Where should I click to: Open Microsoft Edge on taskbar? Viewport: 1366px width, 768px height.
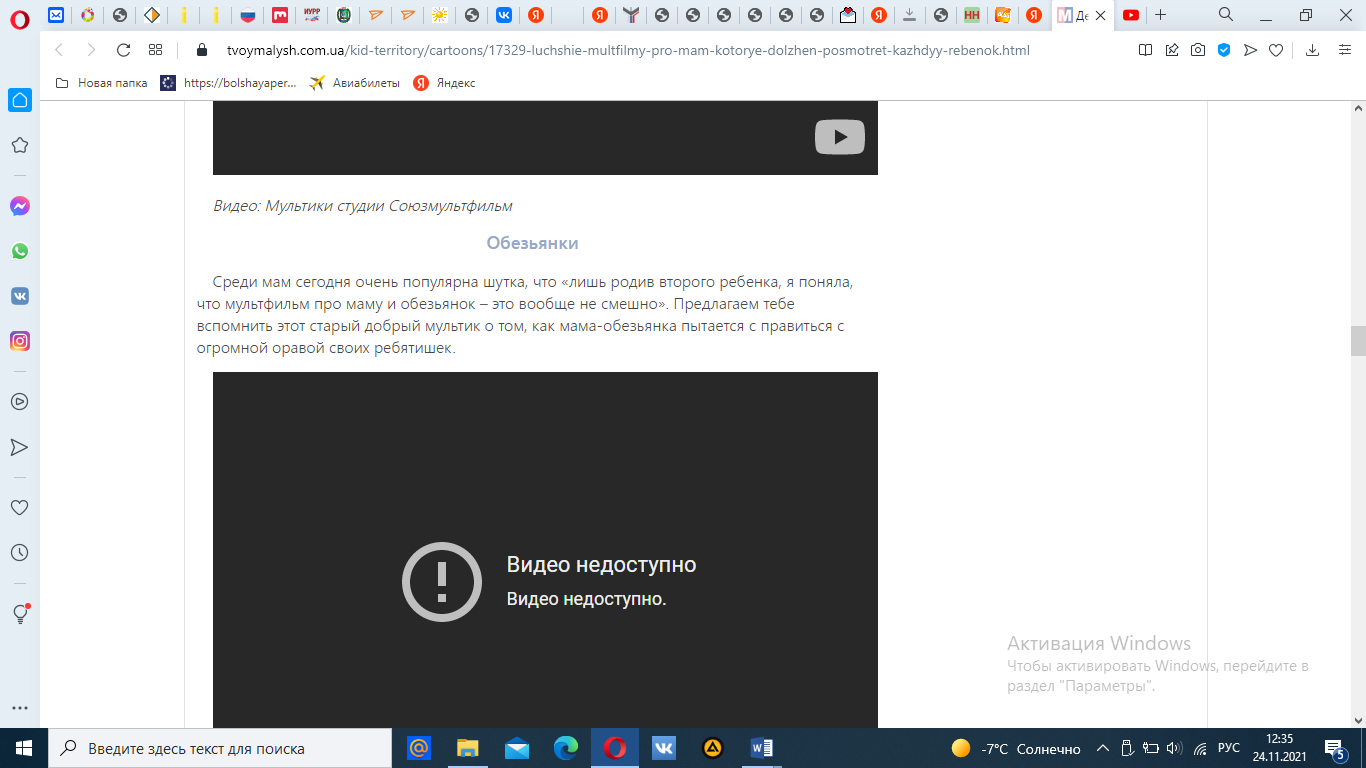(566, 748)
